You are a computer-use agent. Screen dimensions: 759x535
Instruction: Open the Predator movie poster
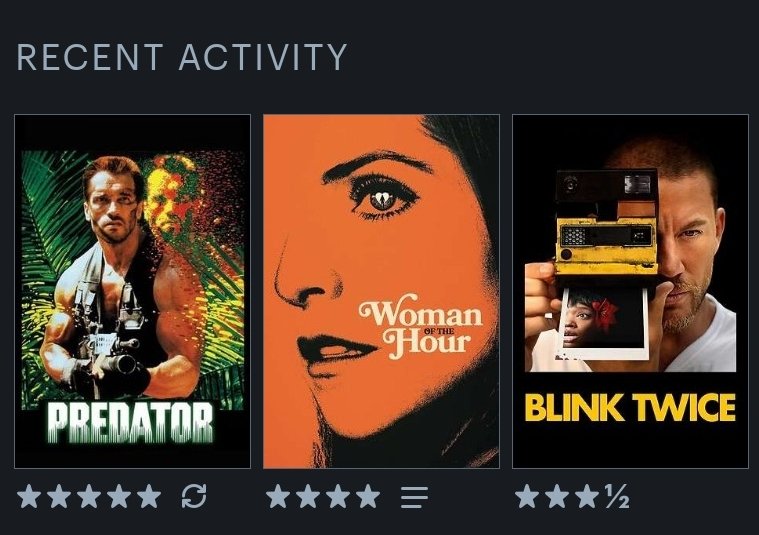click(133, 291)
